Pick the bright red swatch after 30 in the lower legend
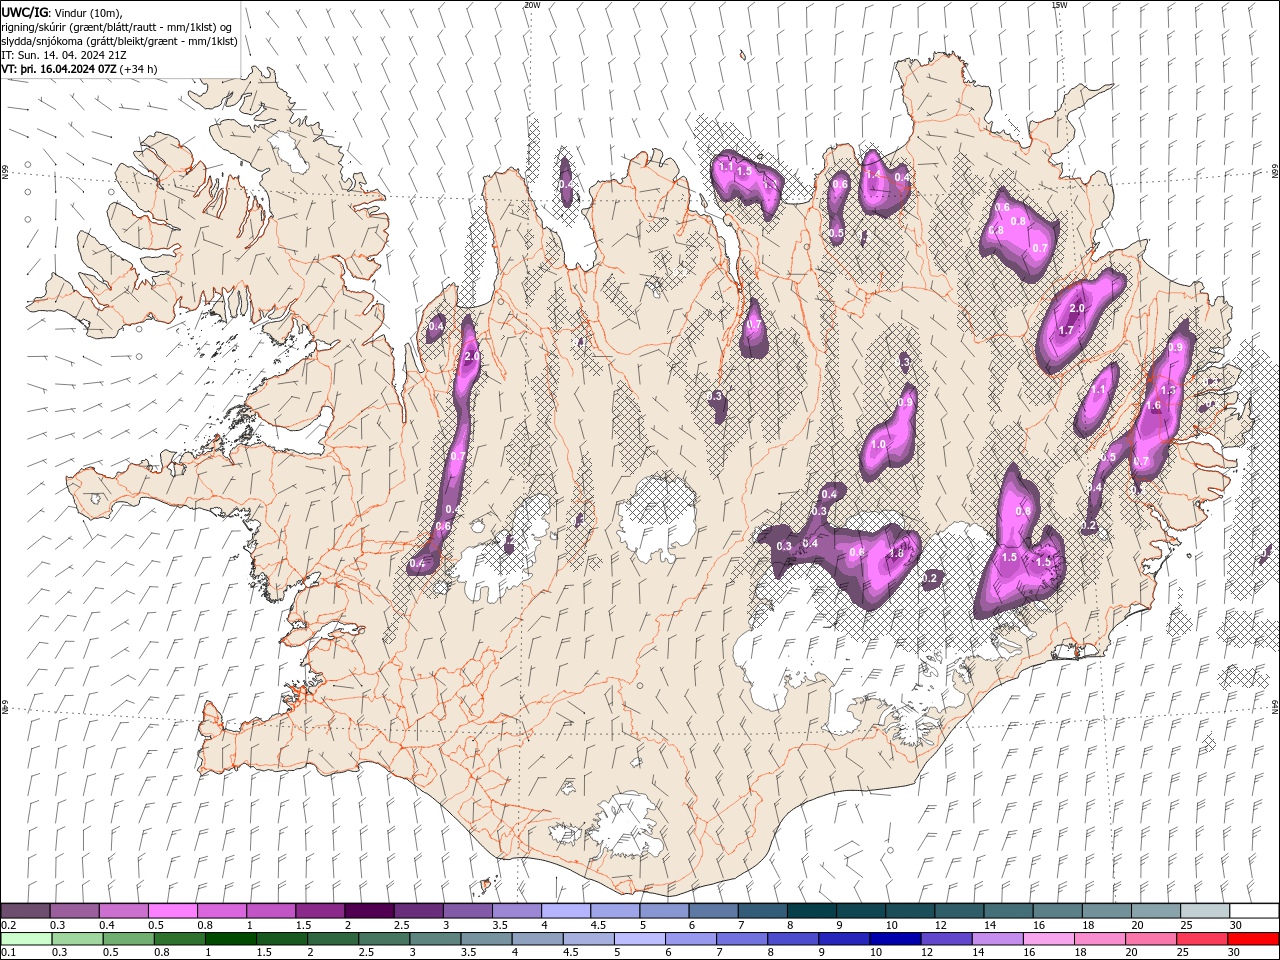Viewport: 1280px width, 960px height. click(x=1253, y=939)
